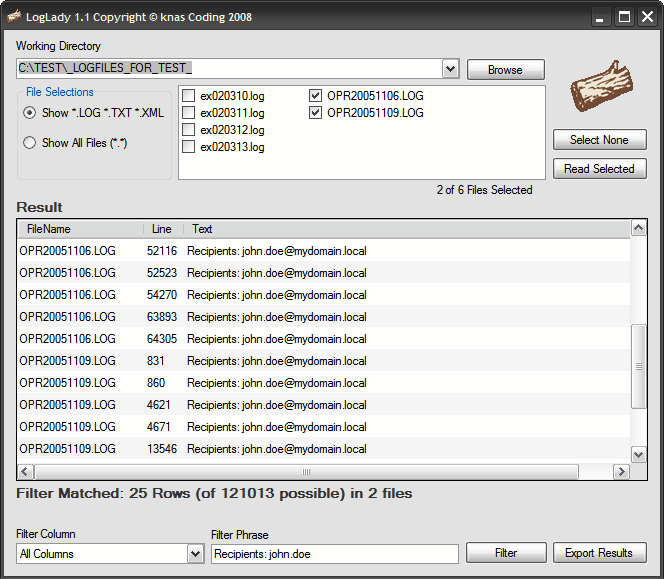Select result row with line 52523
The height and width of the screenshot is (579, 664).
[x=324, y=273]
